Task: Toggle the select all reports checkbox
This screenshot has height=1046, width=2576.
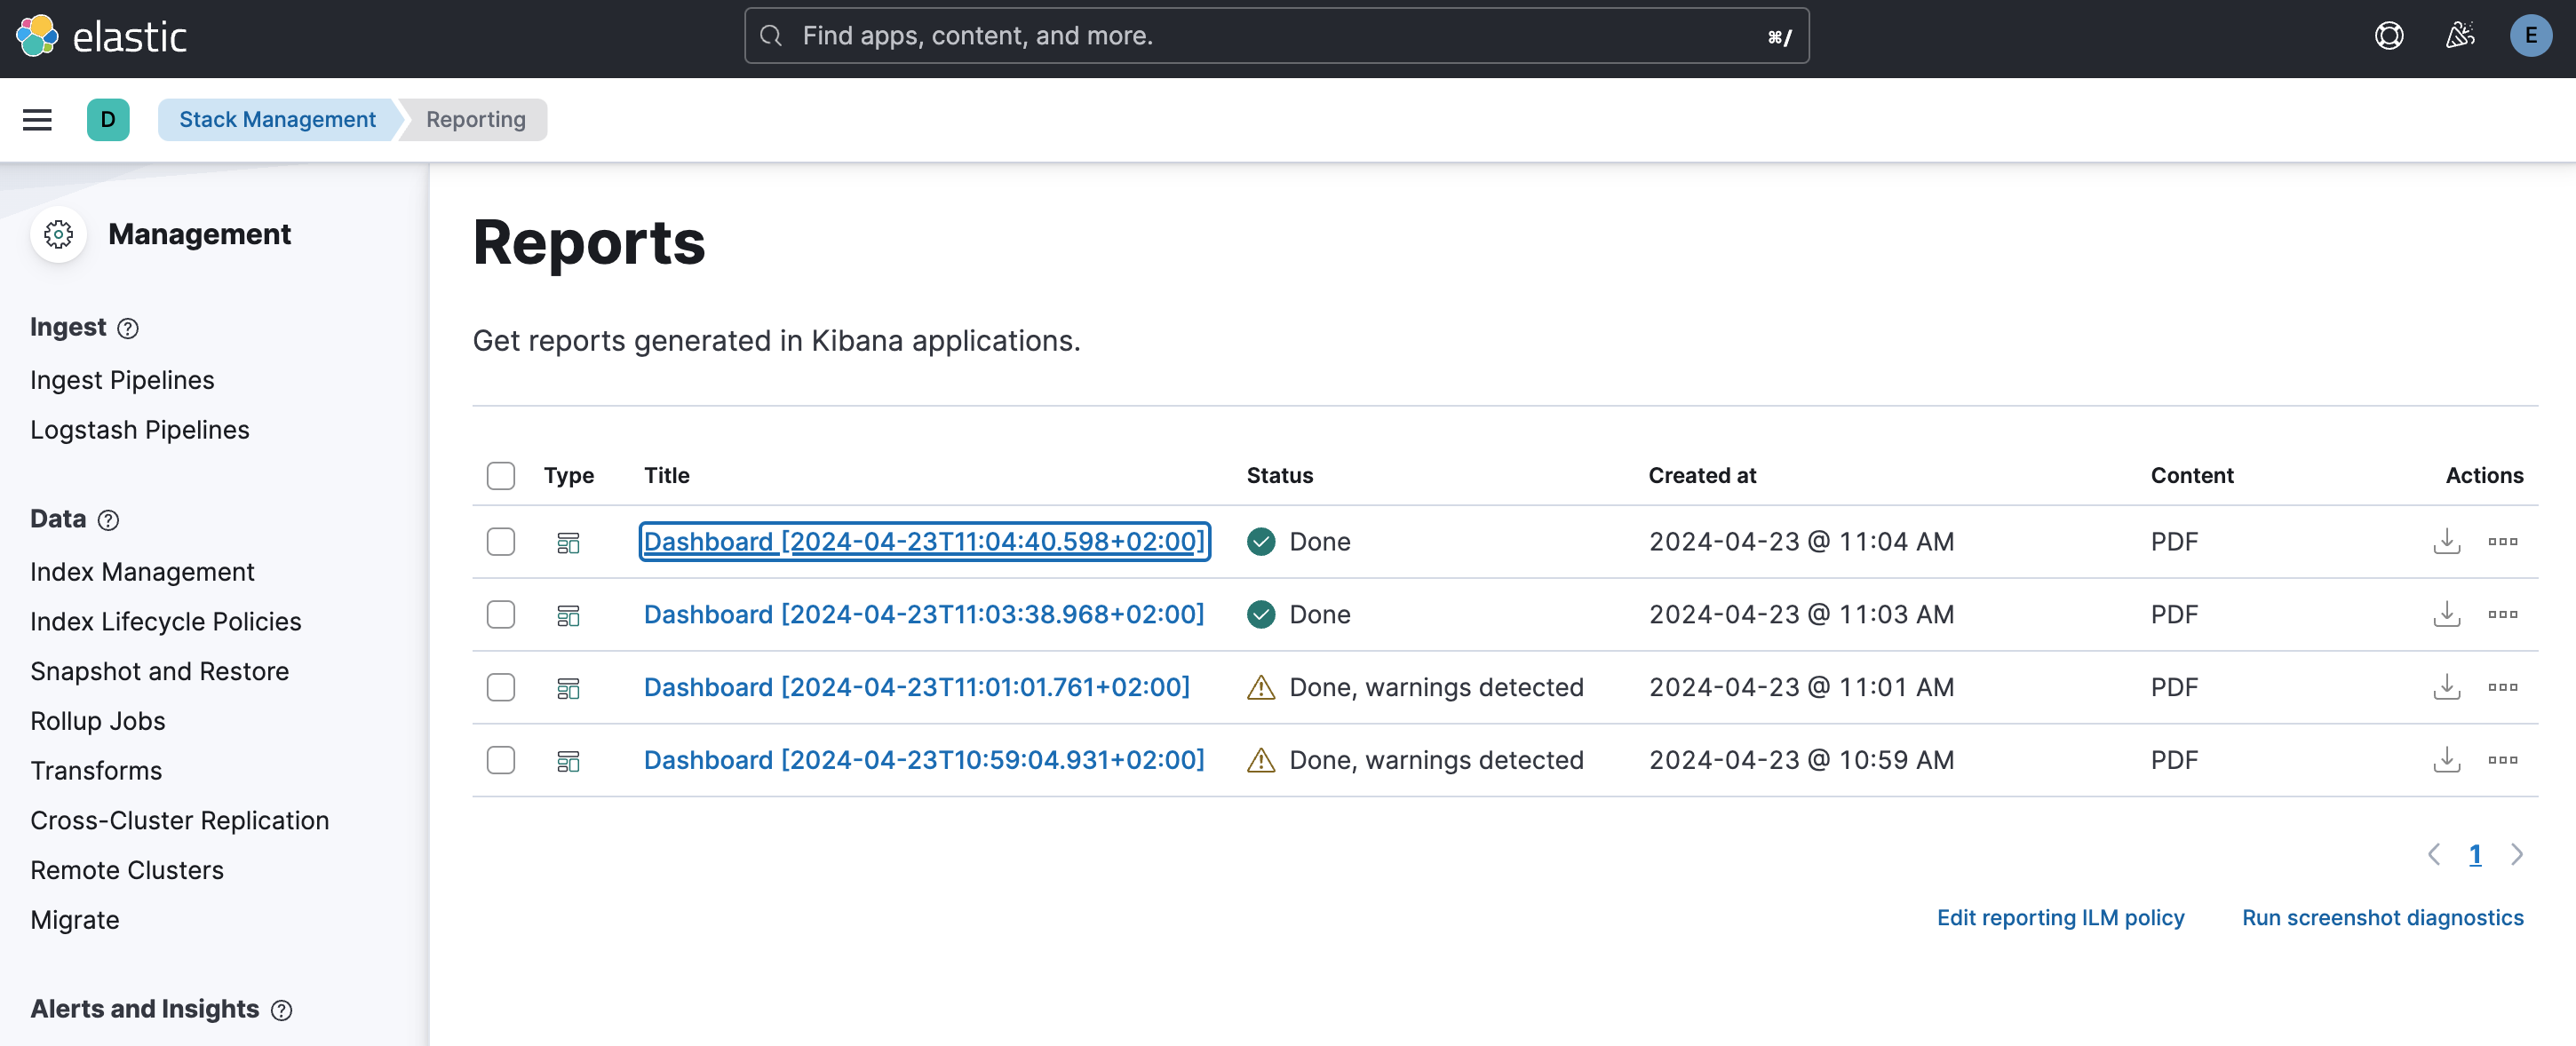Action: [501, 474]
